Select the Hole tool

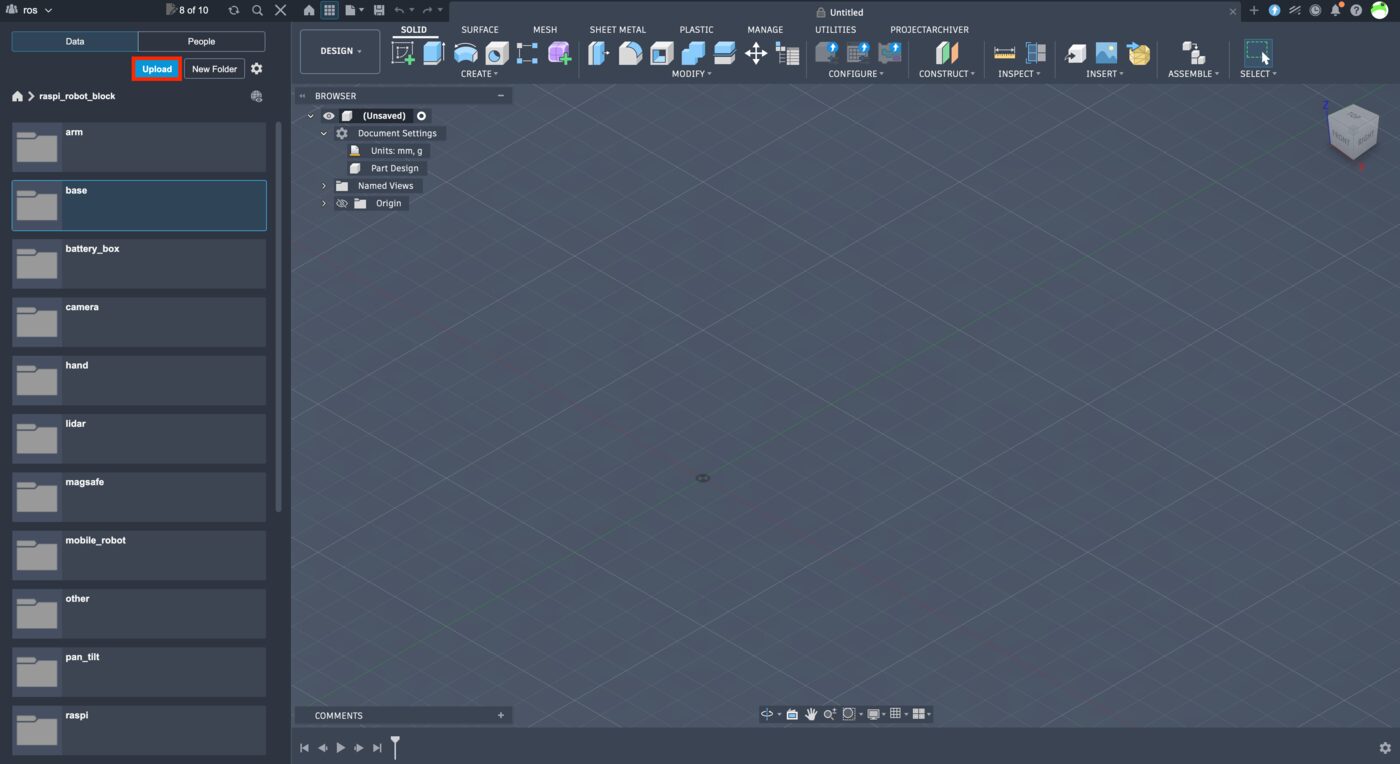point(497,53)
